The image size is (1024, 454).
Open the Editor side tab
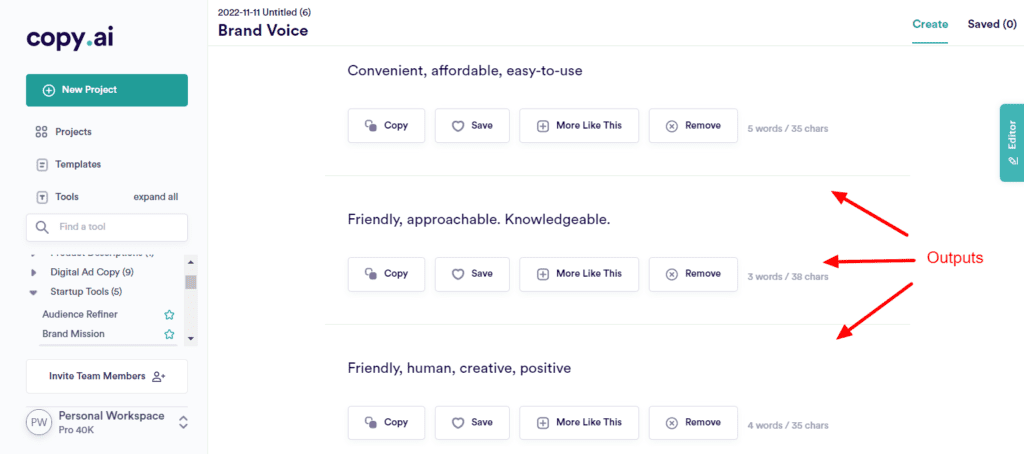[x=1011, y=142]
